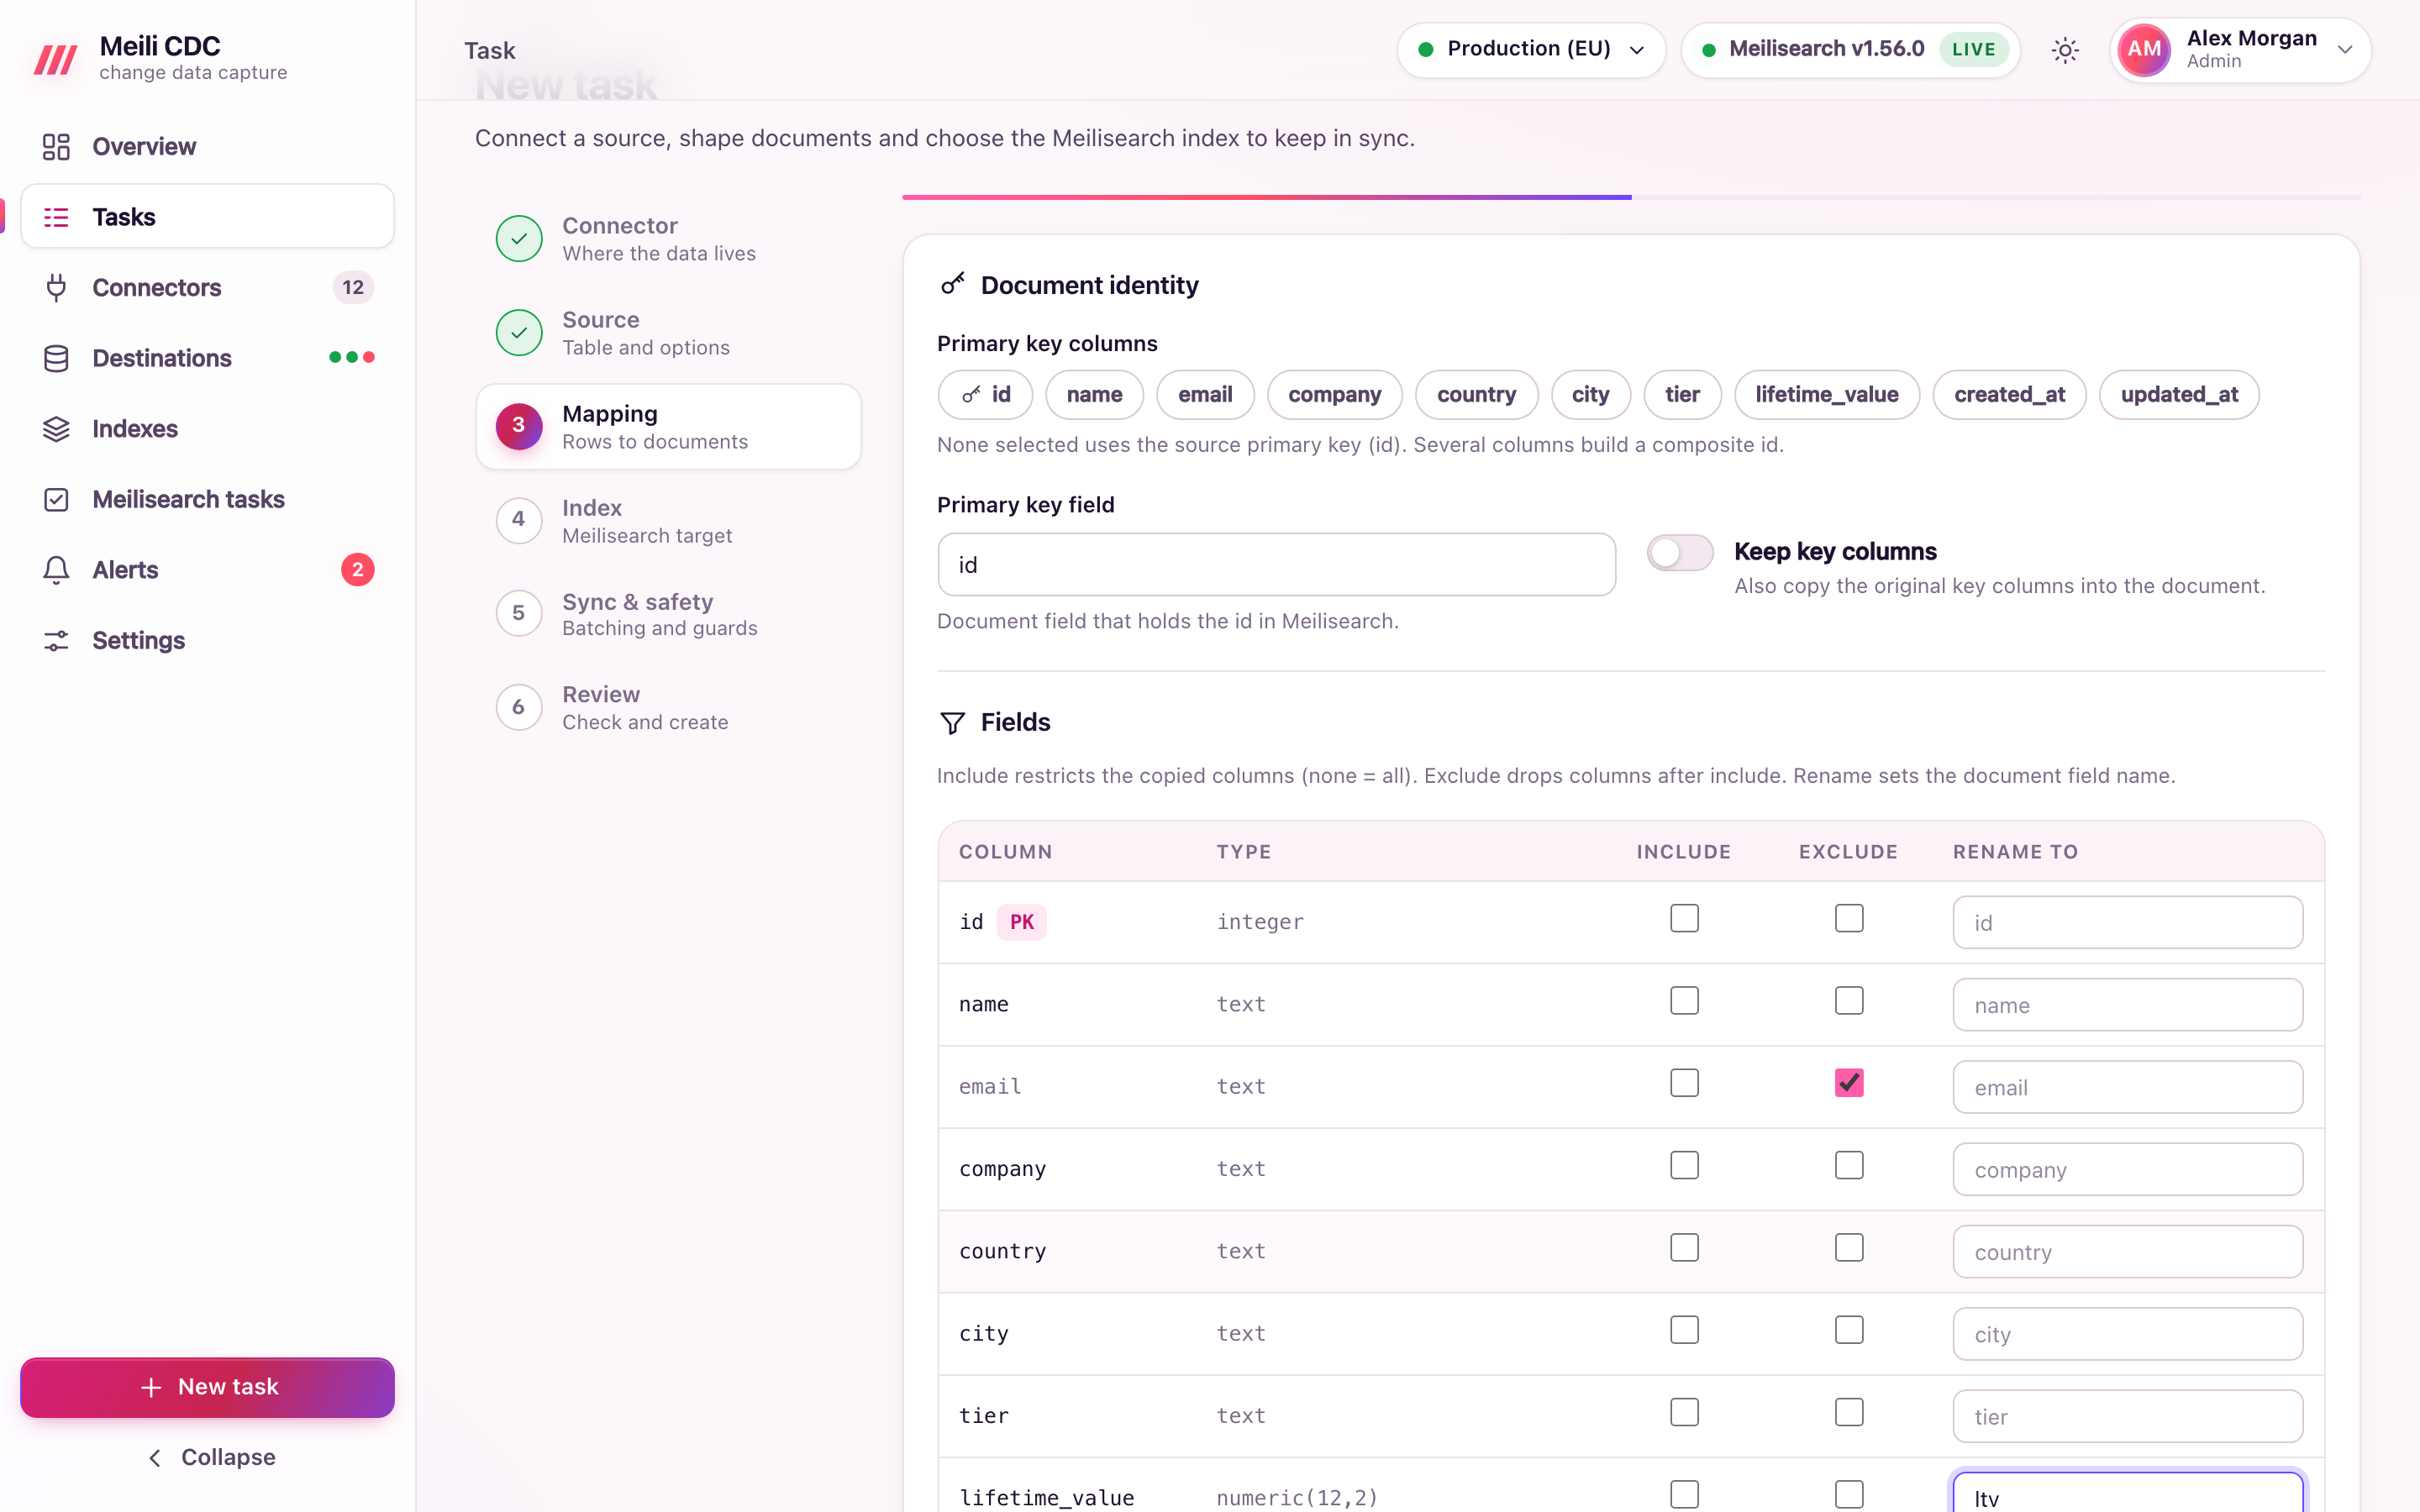Select the updated_at primary key chip
2420x1512 pixels.
[2179, 395]
